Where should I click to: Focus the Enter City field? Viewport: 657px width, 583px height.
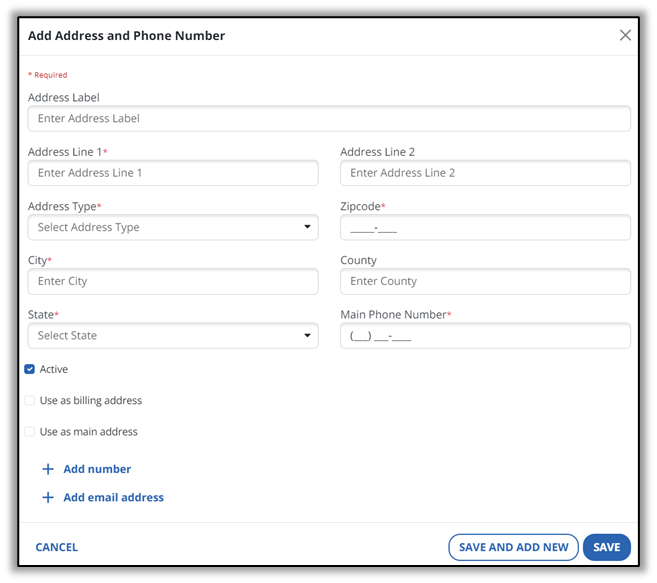click(x=173, y=281)
